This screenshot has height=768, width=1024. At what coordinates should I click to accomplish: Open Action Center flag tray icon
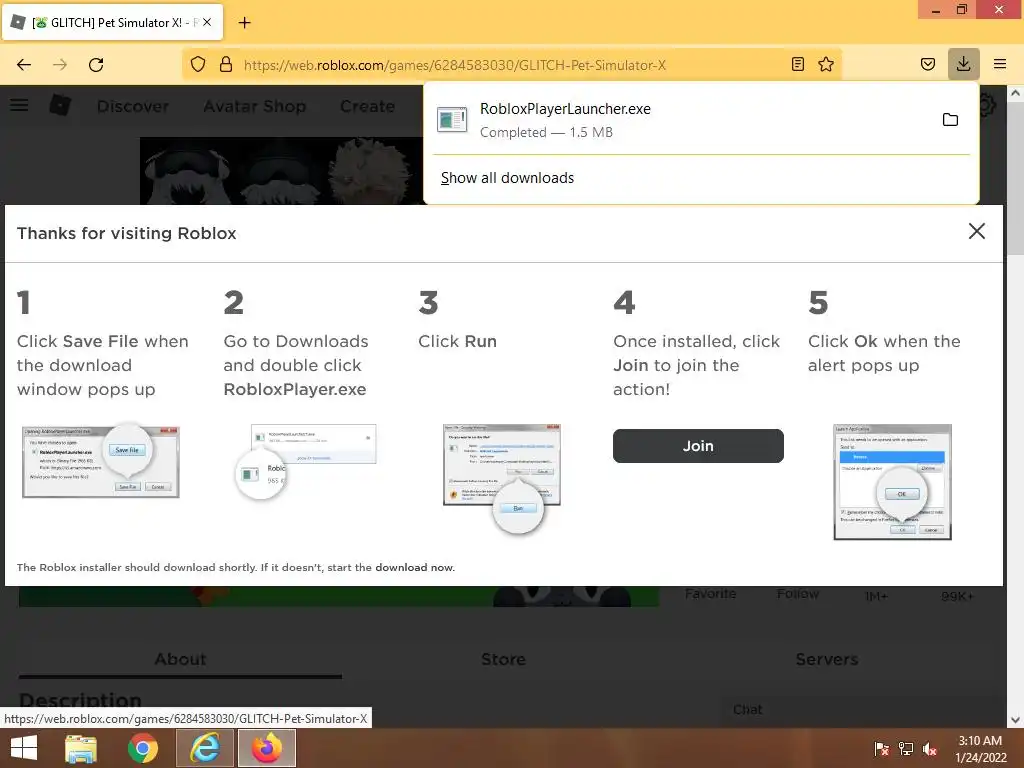pos(881,749)
